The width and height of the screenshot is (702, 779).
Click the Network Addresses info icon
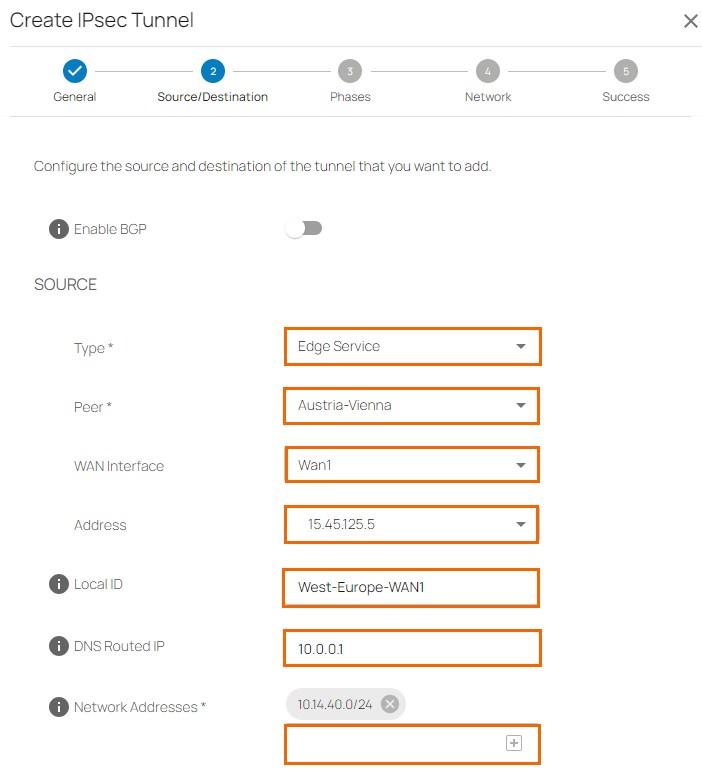[59, 707]
